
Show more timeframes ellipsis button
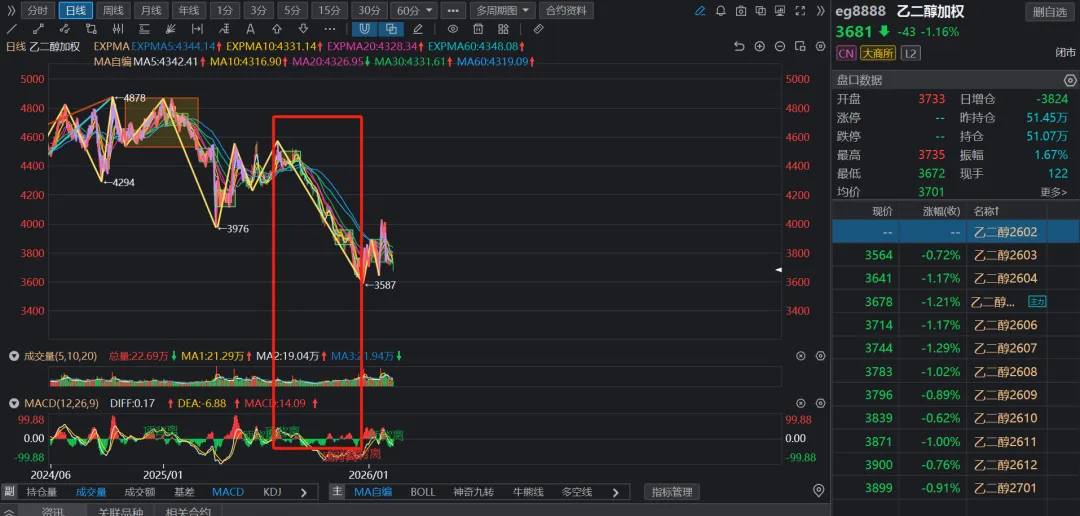(453, 10)
